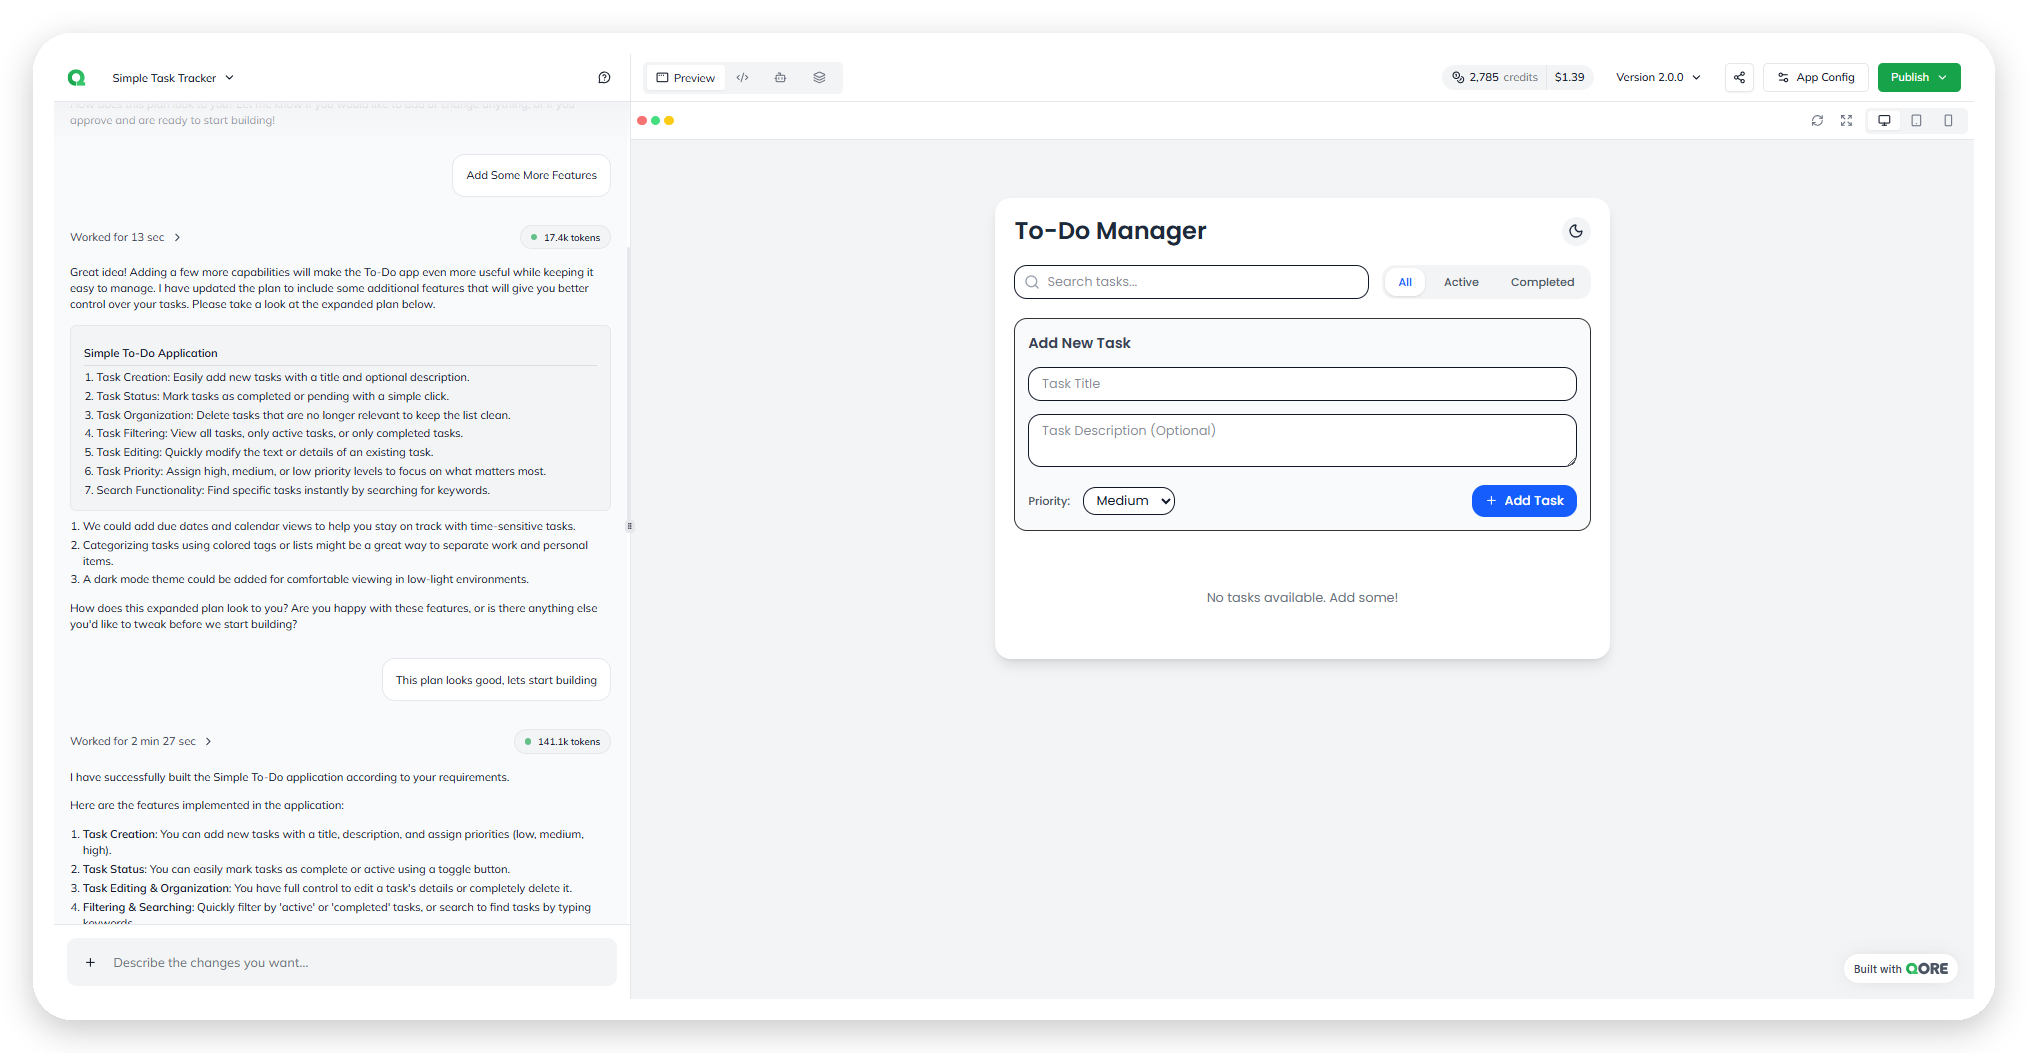Image resolution: width=2028 pixels, height=1053 pixels.
Task: Open the layers stack icon tab
Action: pyautogui.click(x=819, y=78)
